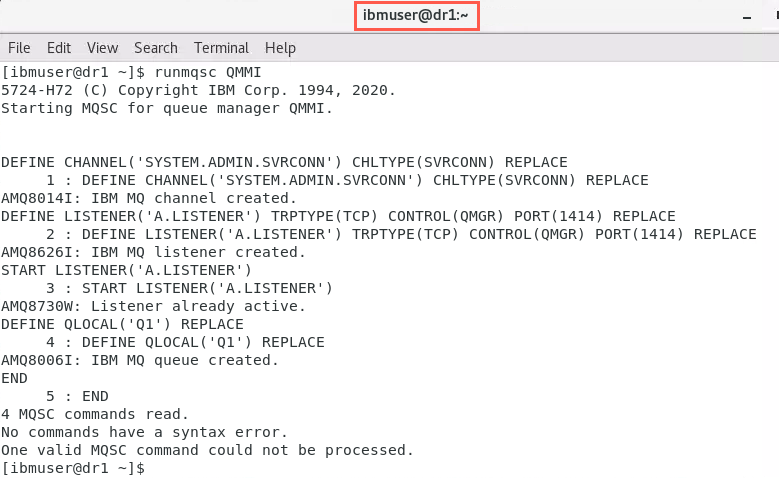Open the Edit menu

point(59,48)
